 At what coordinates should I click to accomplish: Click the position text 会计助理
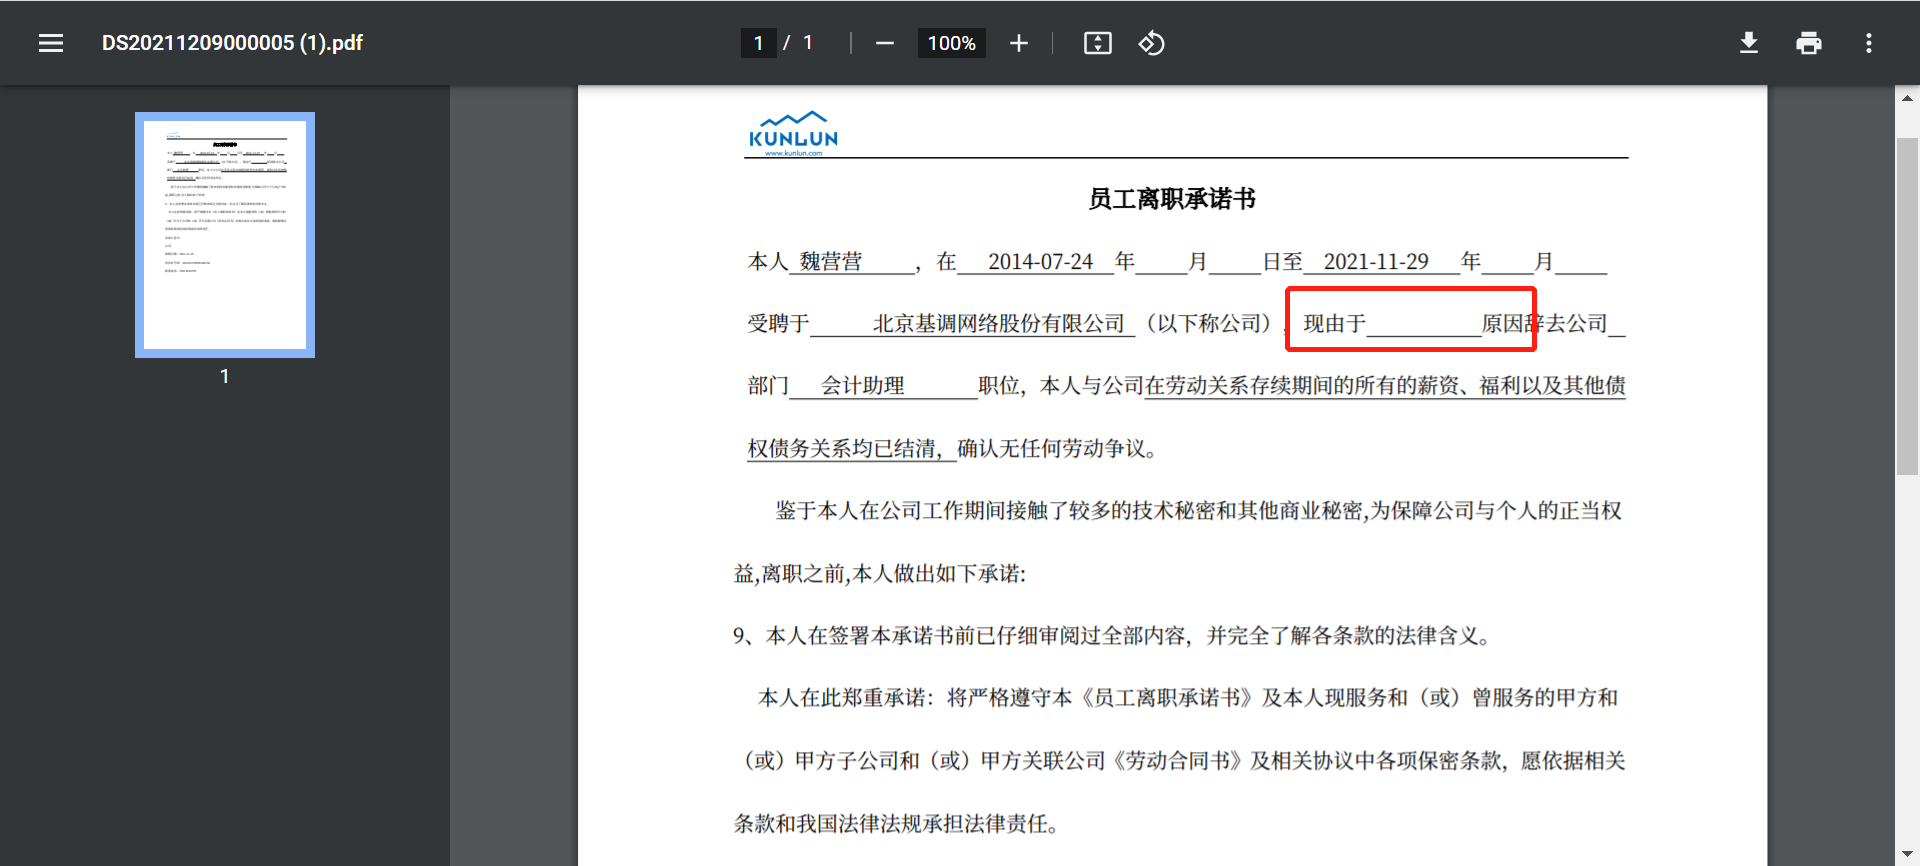point(862,386)
